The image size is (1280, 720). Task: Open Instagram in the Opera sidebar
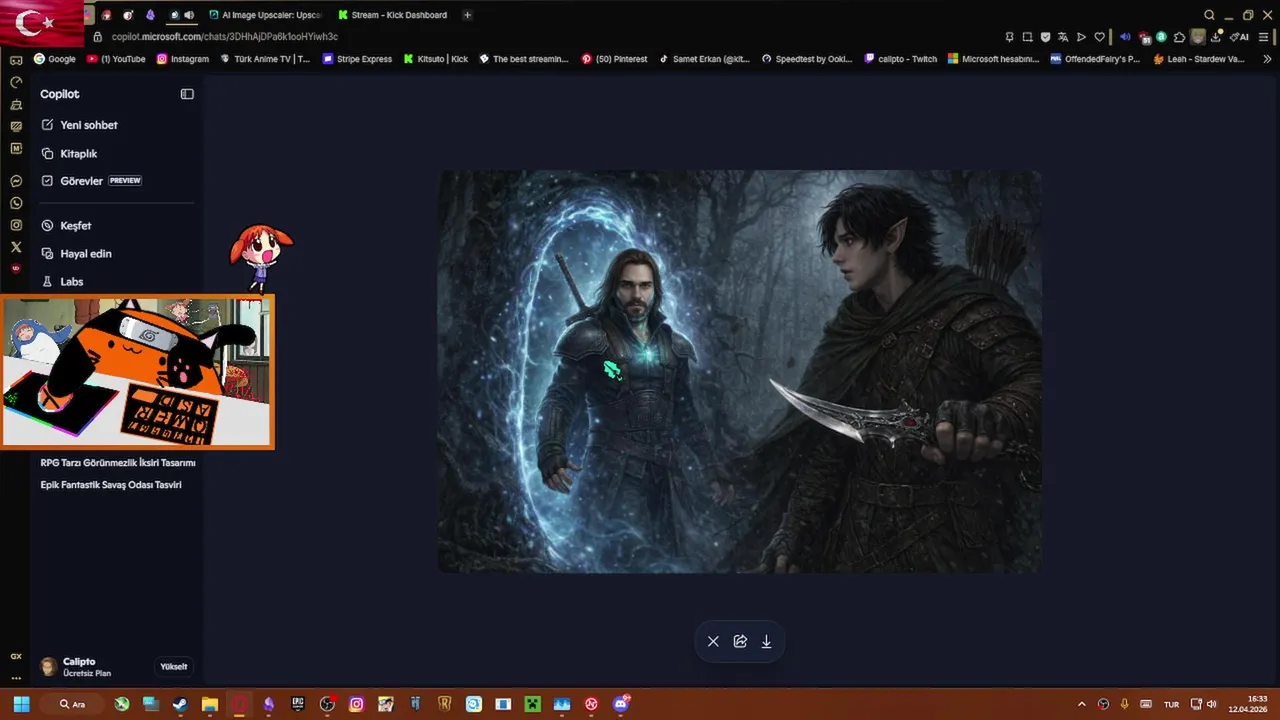(x=16, y=225)
